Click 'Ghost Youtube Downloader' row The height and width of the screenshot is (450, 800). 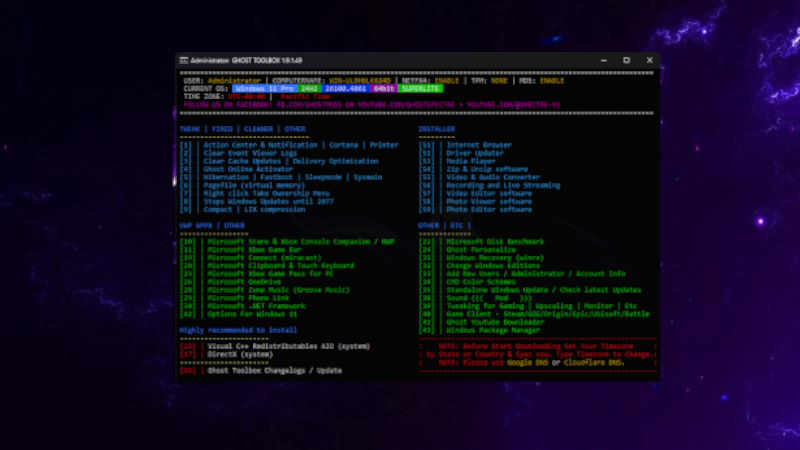pyautogui.click(x=482, y=322)
